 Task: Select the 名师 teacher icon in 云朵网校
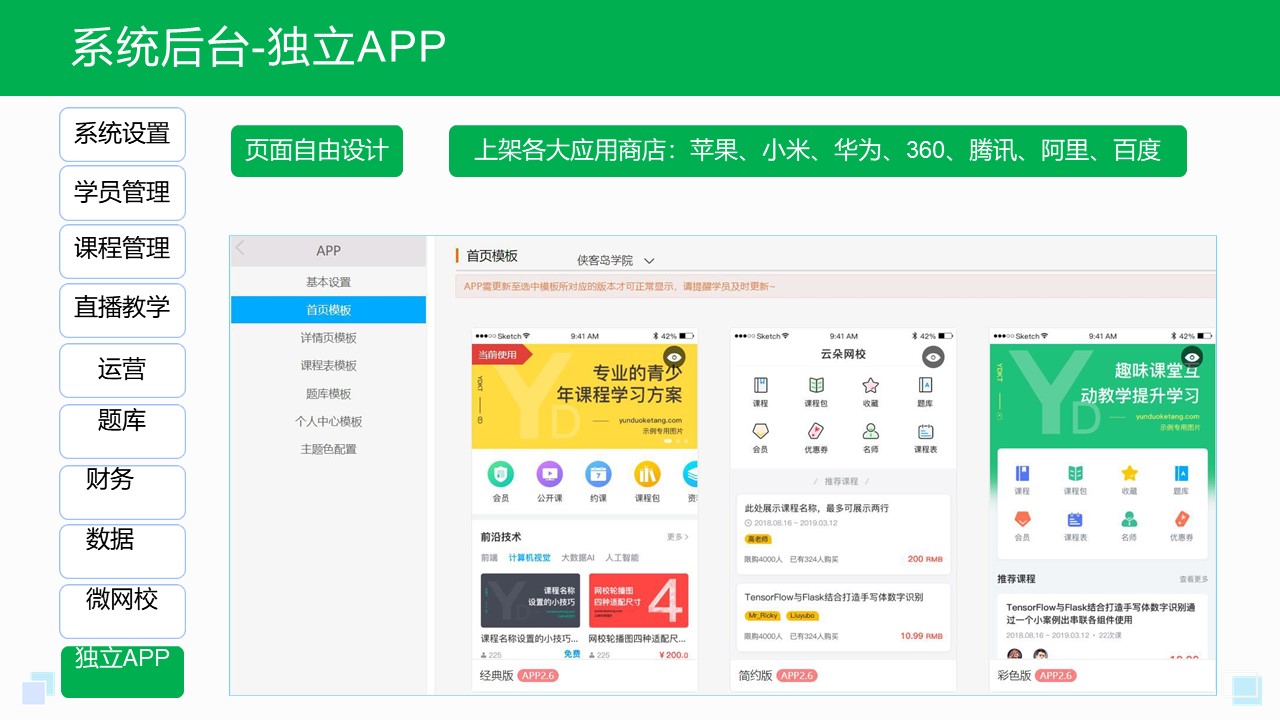pos(870,431)
